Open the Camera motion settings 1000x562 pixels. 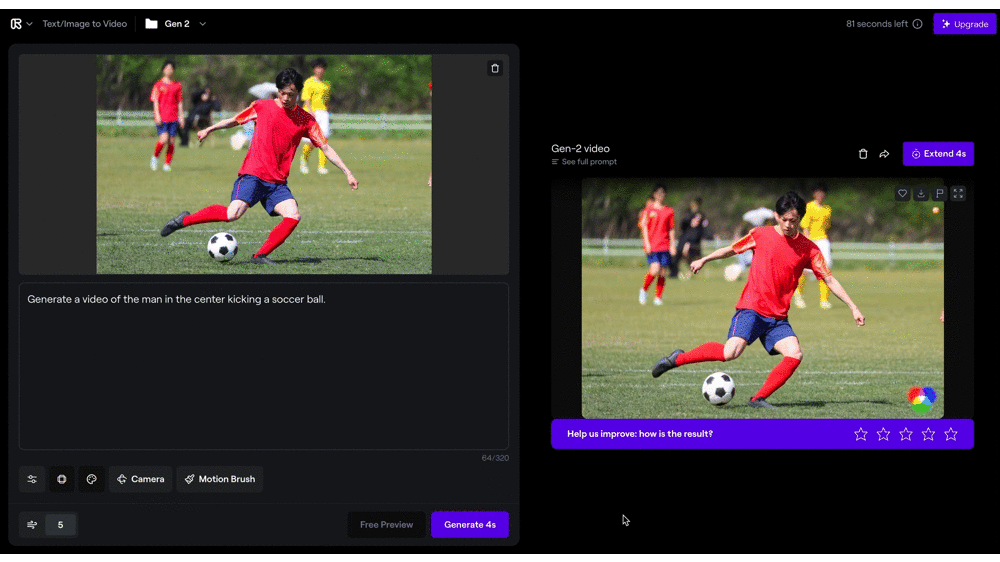[x=140, y=479]
